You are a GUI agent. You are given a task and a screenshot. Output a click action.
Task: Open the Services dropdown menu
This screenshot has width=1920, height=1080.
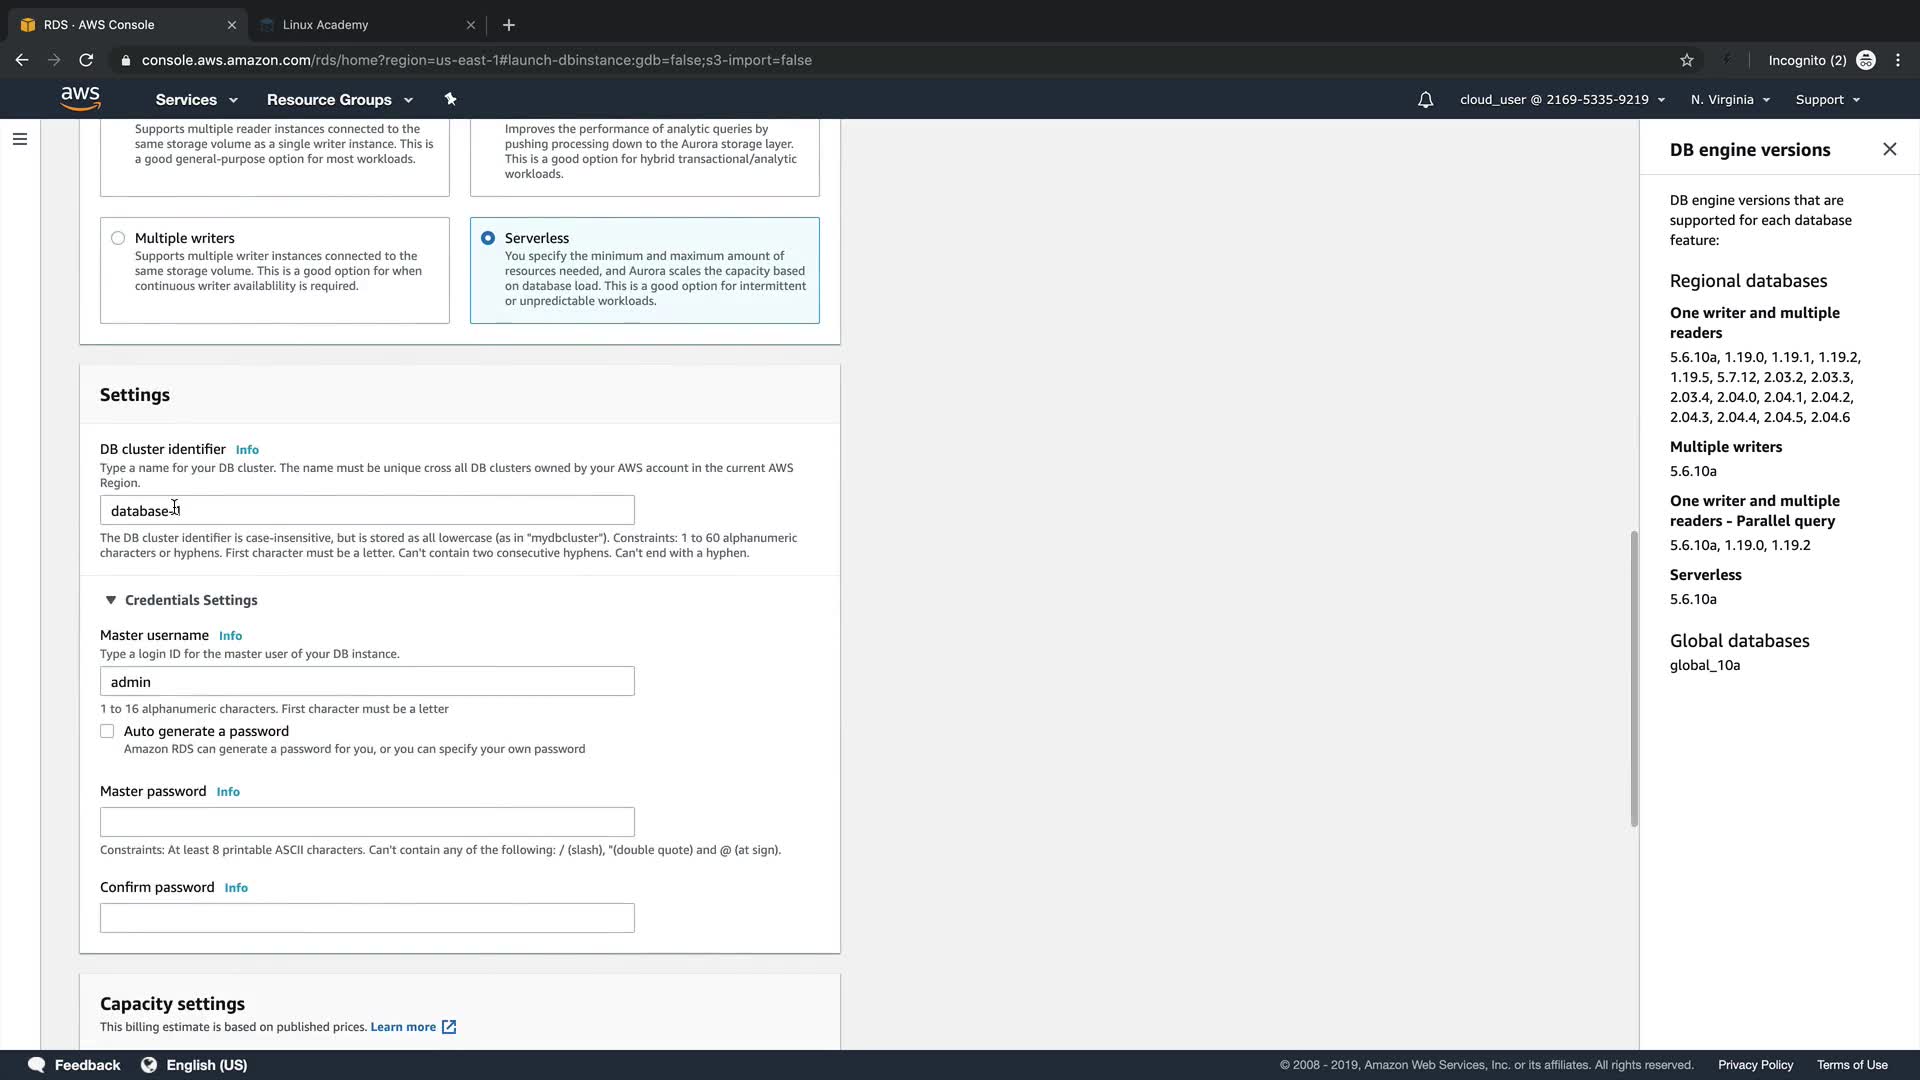pos(196,100)
